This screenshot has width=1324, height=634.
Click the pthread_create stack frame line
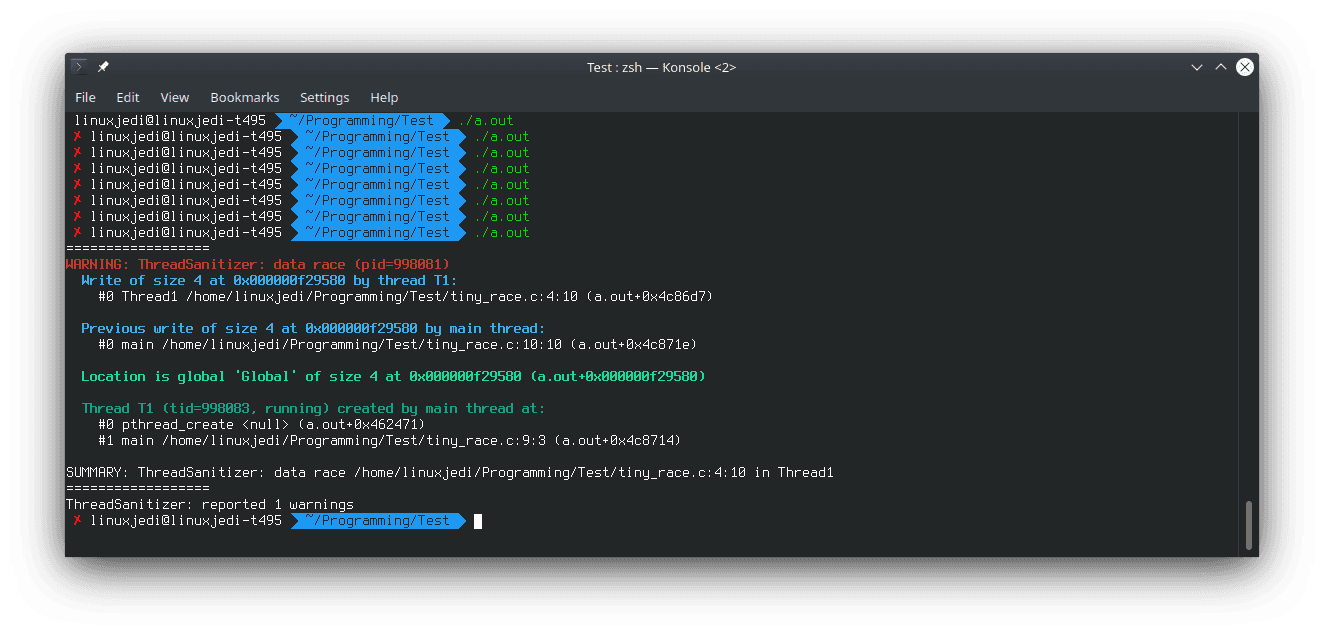(262, 424)
